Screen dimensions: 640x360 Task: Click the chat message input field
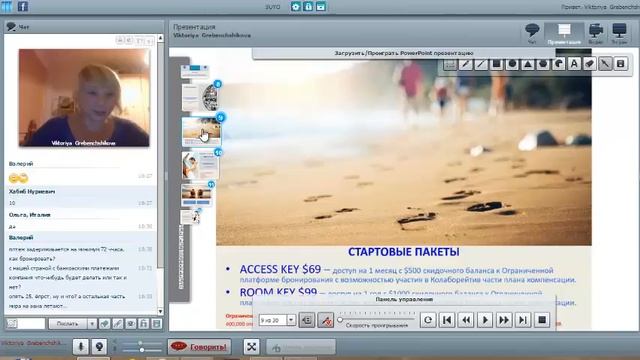(x=31, y=324)
